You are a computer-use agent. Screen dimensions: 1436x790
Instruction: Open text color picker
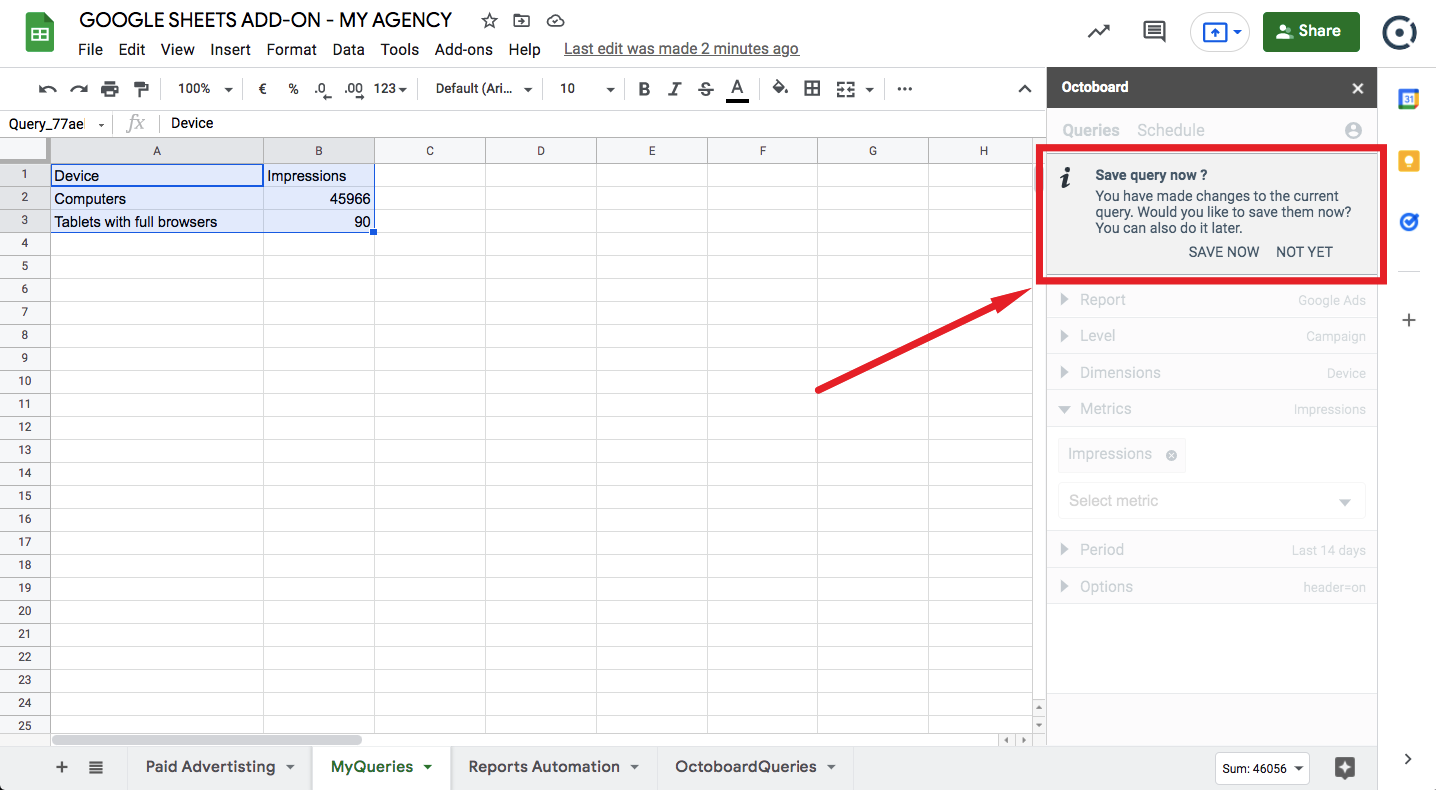737,89
